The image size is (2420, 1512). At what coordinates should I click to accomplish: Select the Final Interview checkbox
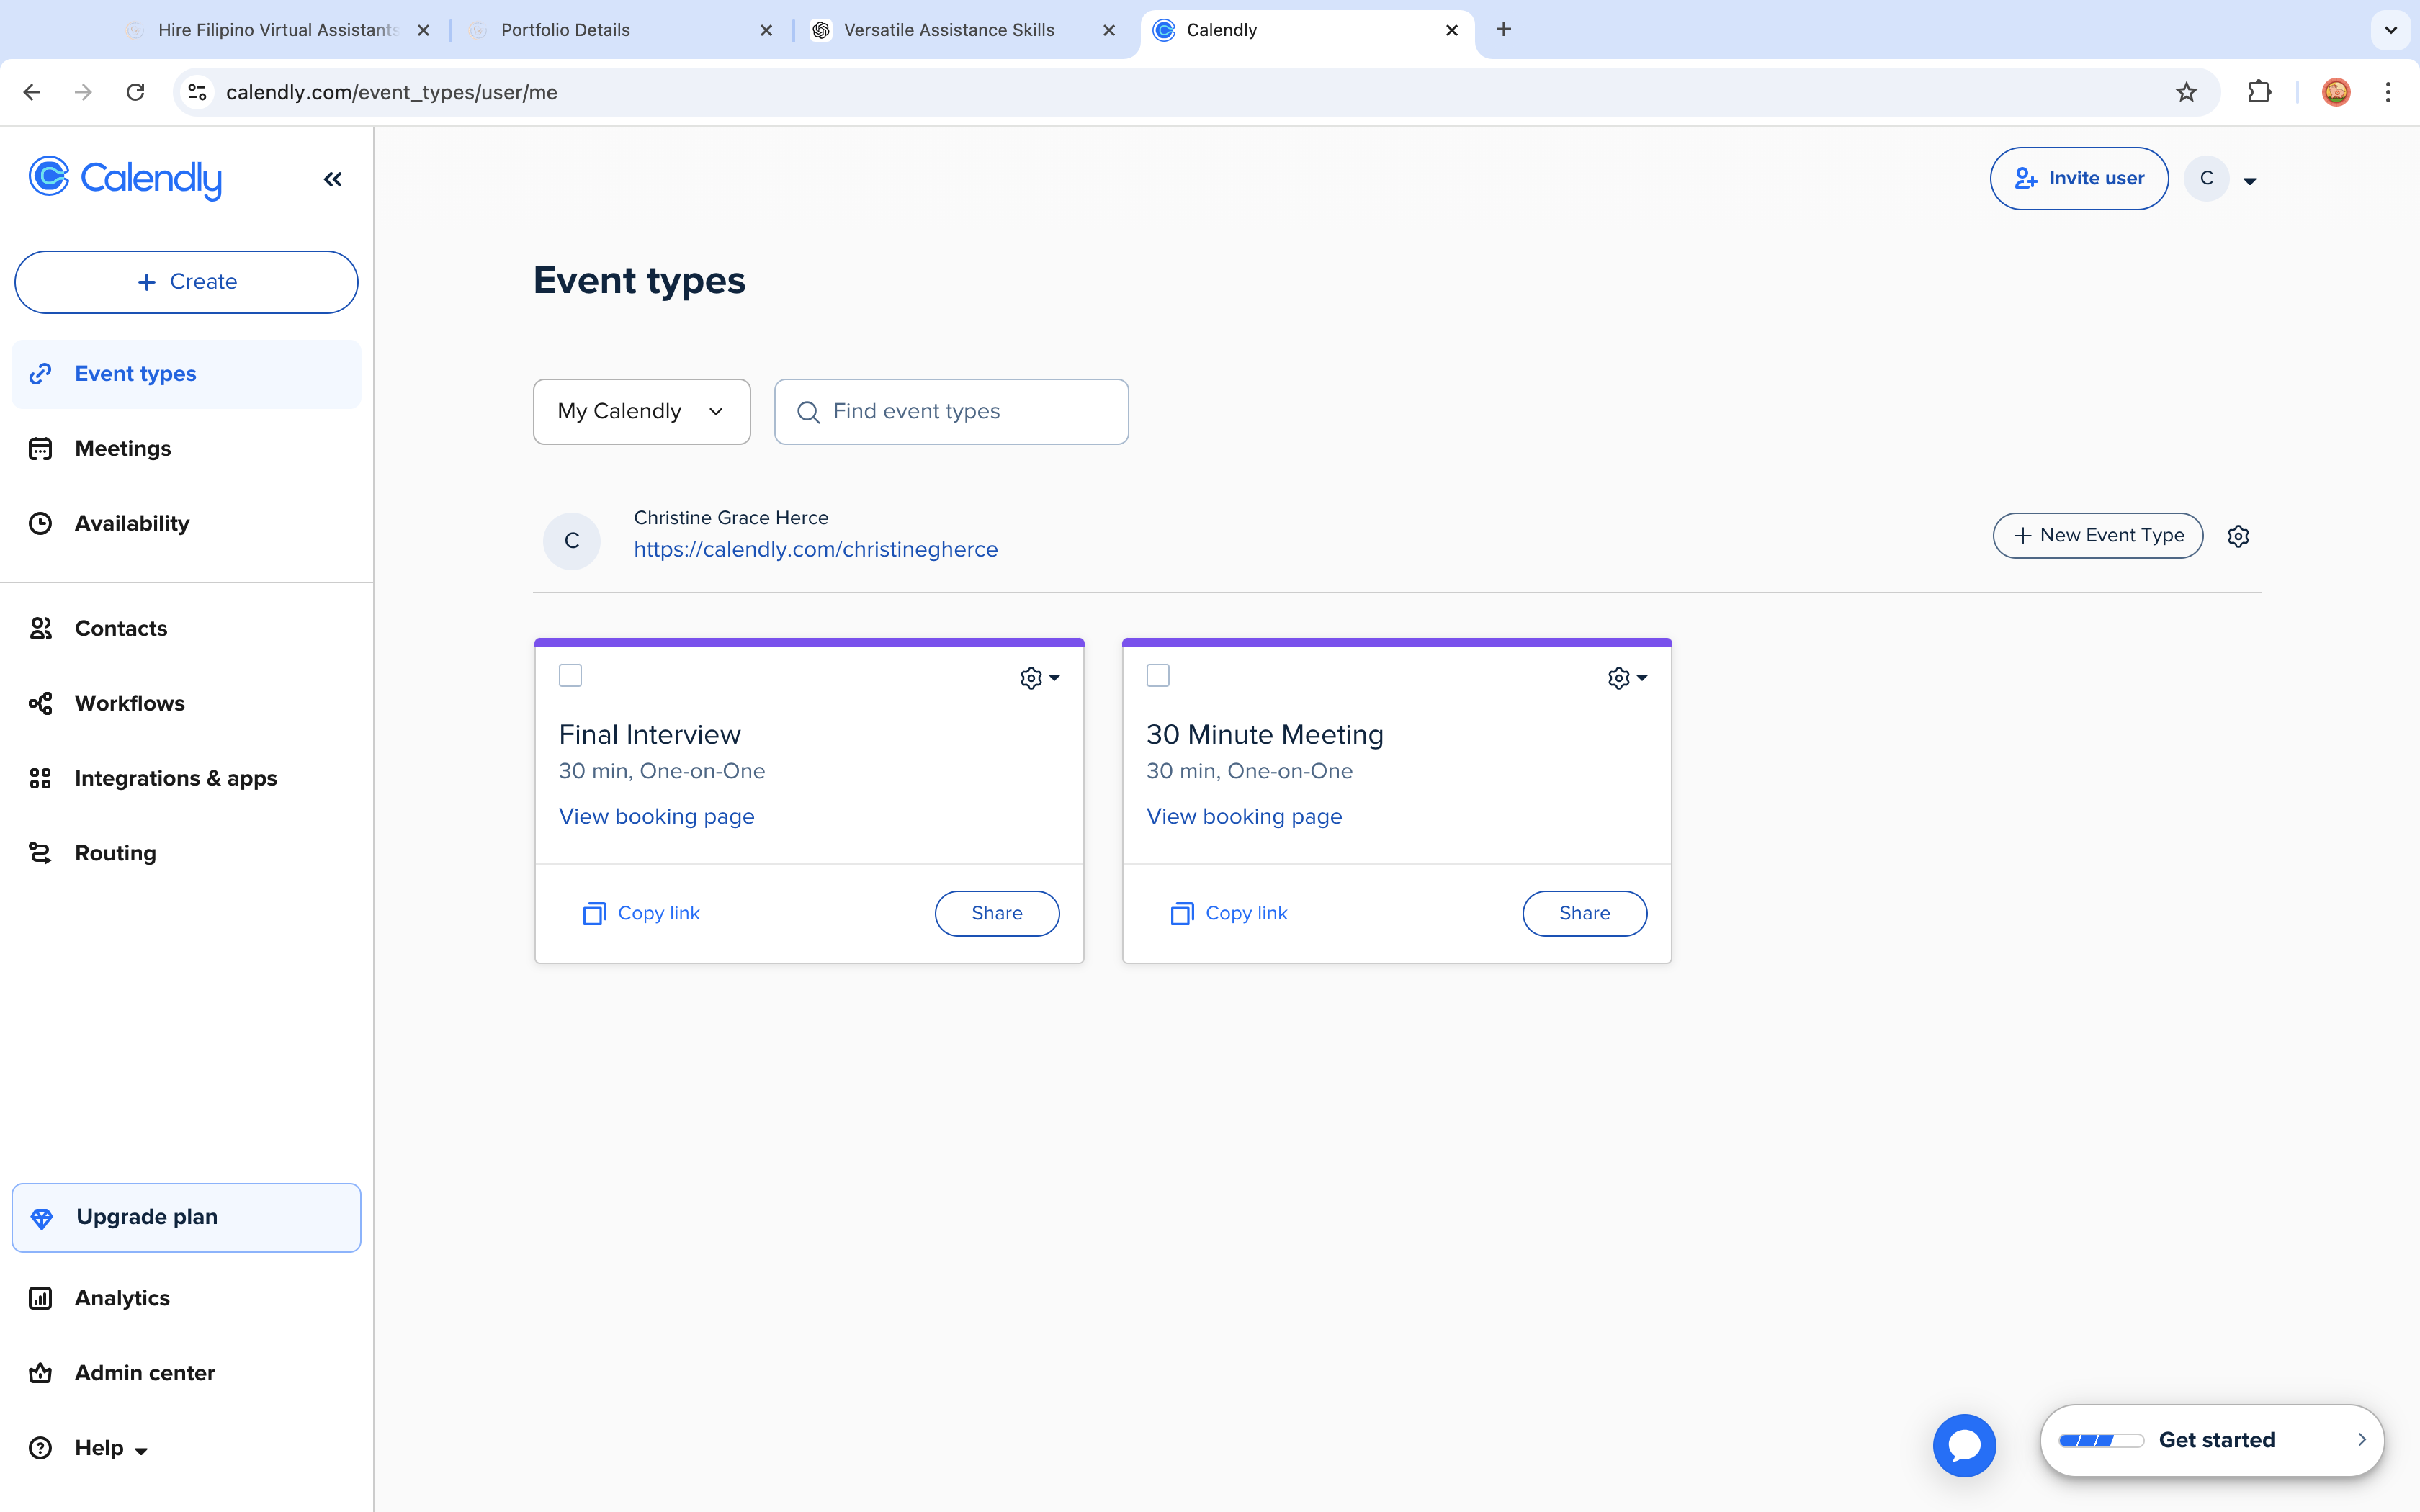point(570,676)
